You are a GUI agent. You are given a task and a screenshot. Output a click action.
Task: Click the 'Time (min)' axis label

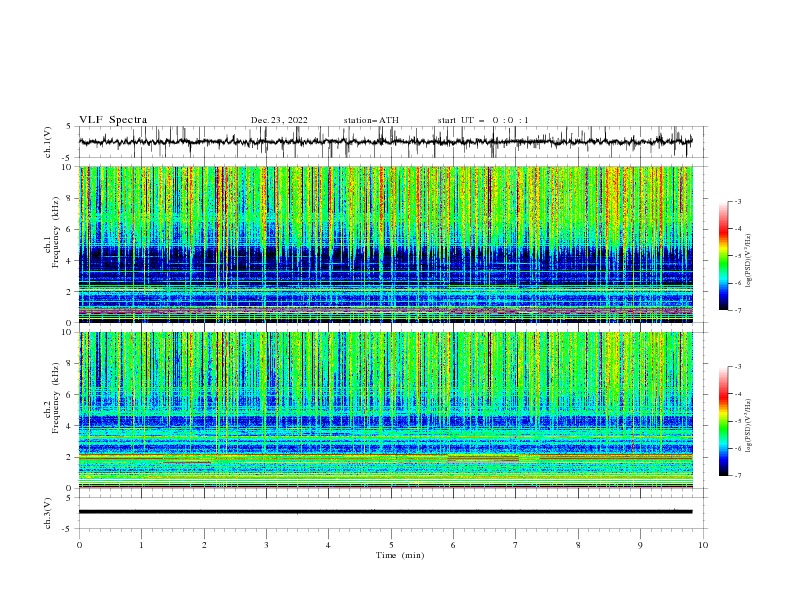(x=400, y=555)
